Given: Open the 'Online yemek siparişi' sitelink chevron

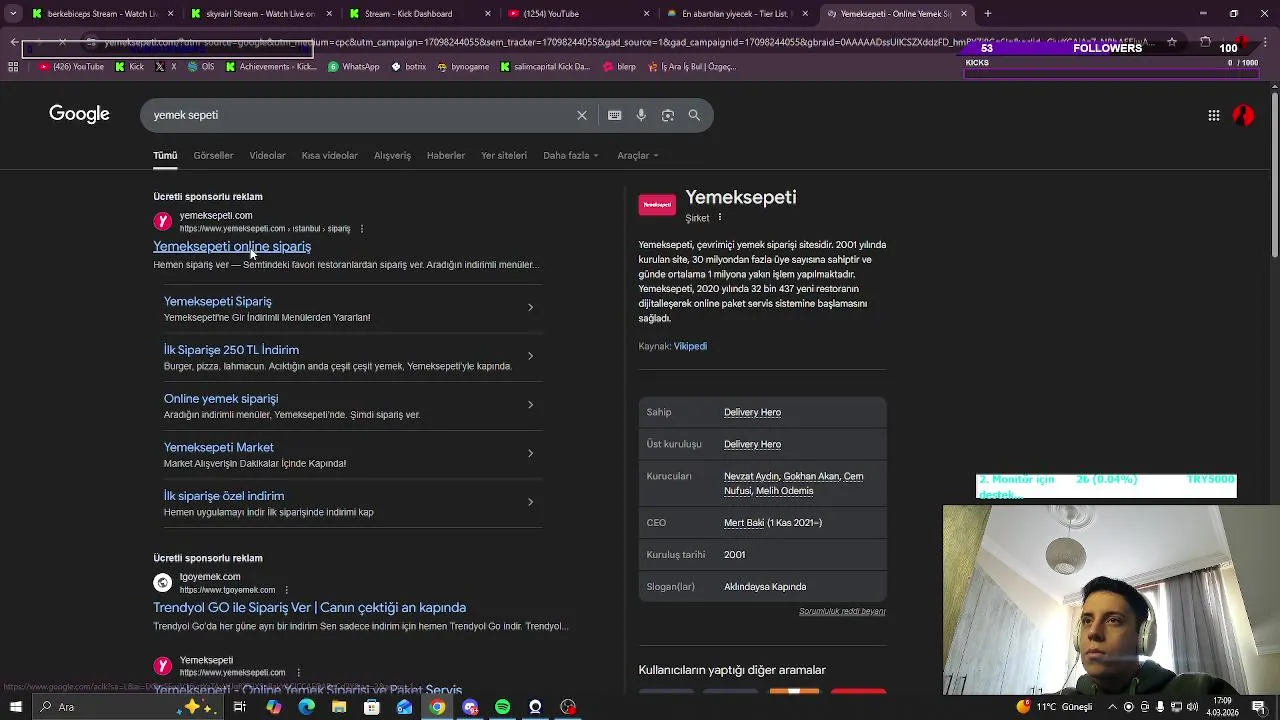Looking at the screenshot, I should coord(530,405).
